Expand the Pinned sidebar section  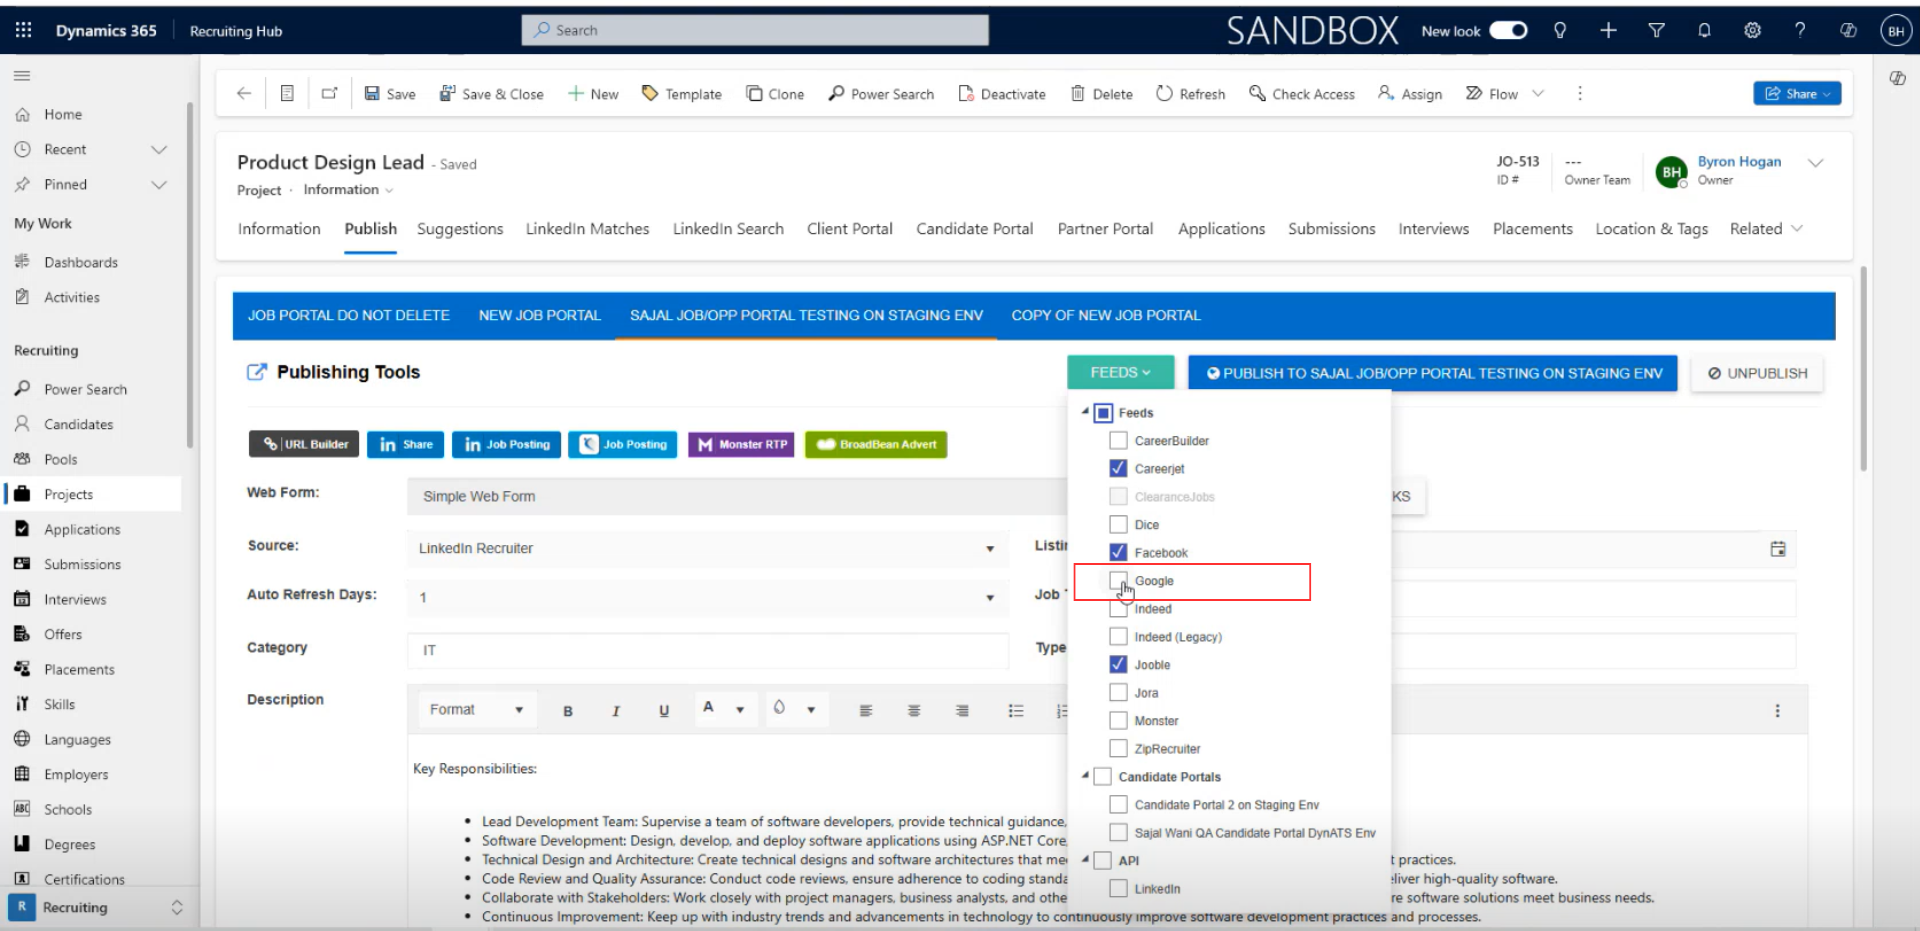(158, 184)
